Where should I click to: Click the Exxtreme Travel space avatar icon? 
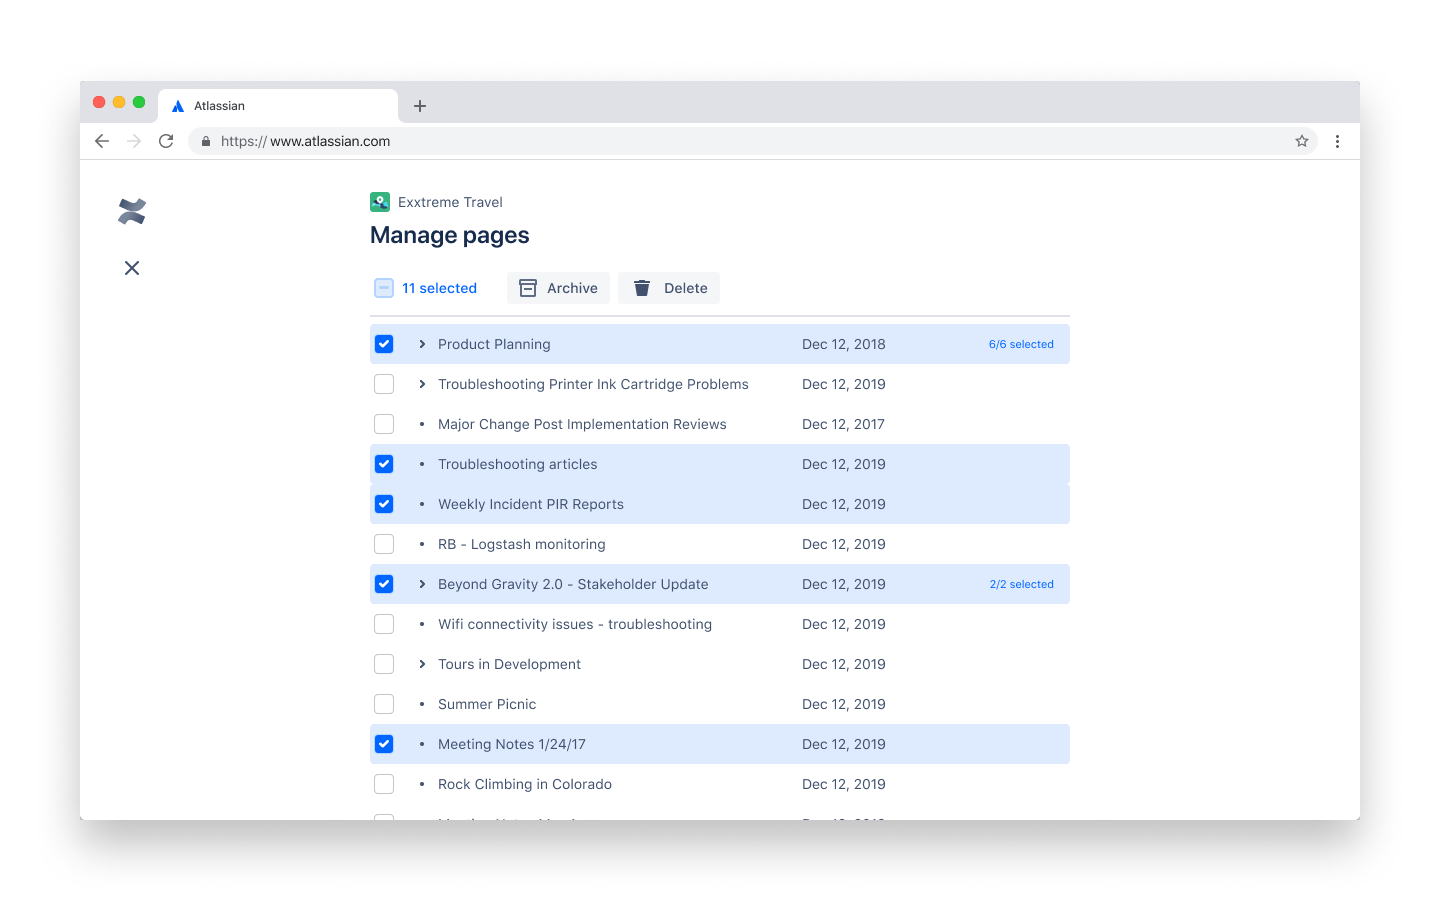379,201
